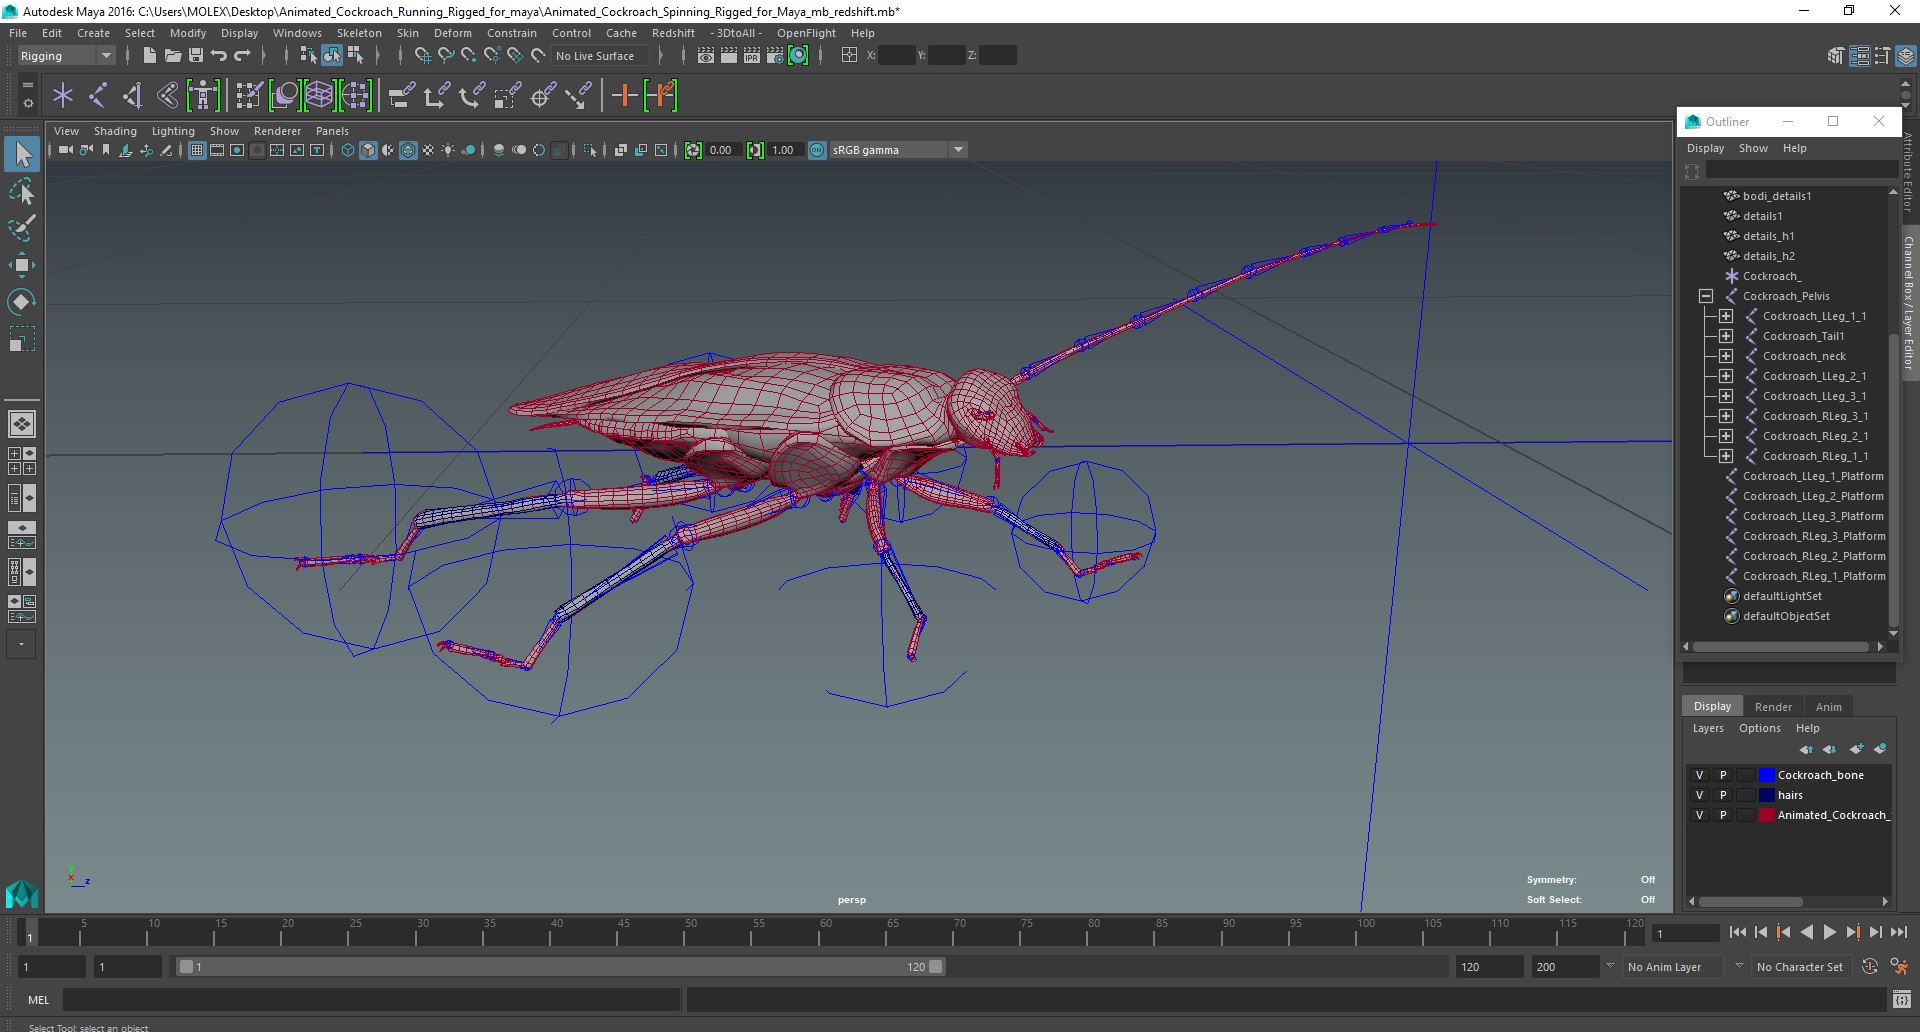Open Render Settings clapboard icon
The image size is (1920, 1032).
coord(775,56)
